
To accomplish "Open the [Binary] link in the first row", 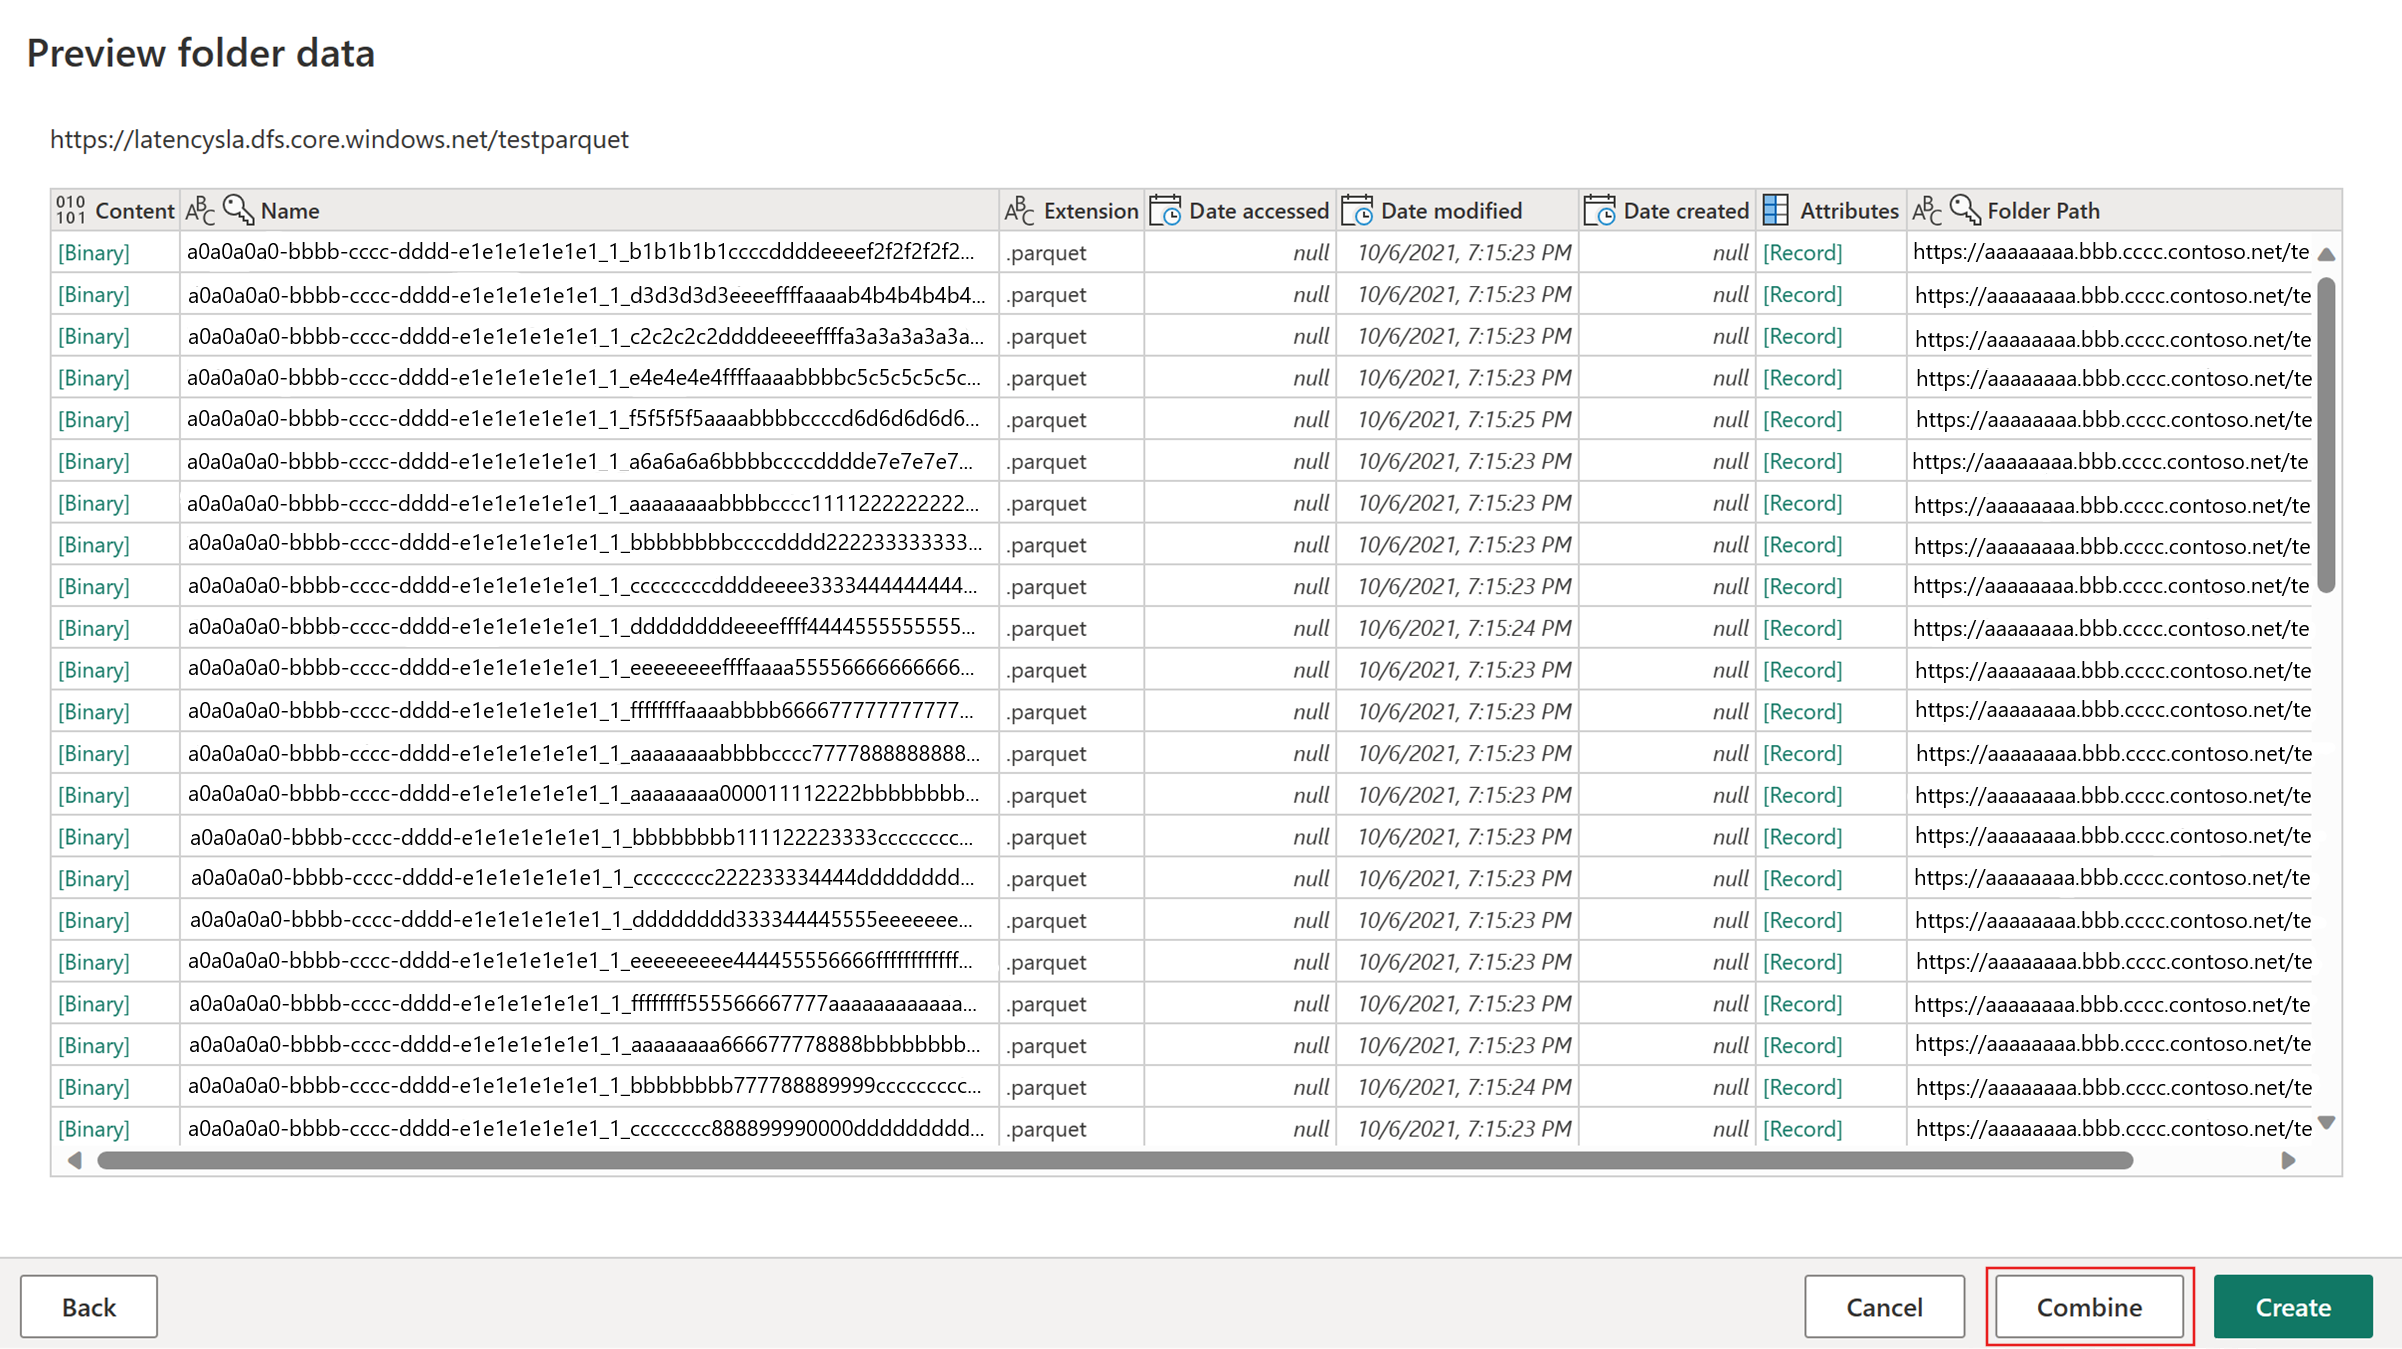I will coord(93,252).
